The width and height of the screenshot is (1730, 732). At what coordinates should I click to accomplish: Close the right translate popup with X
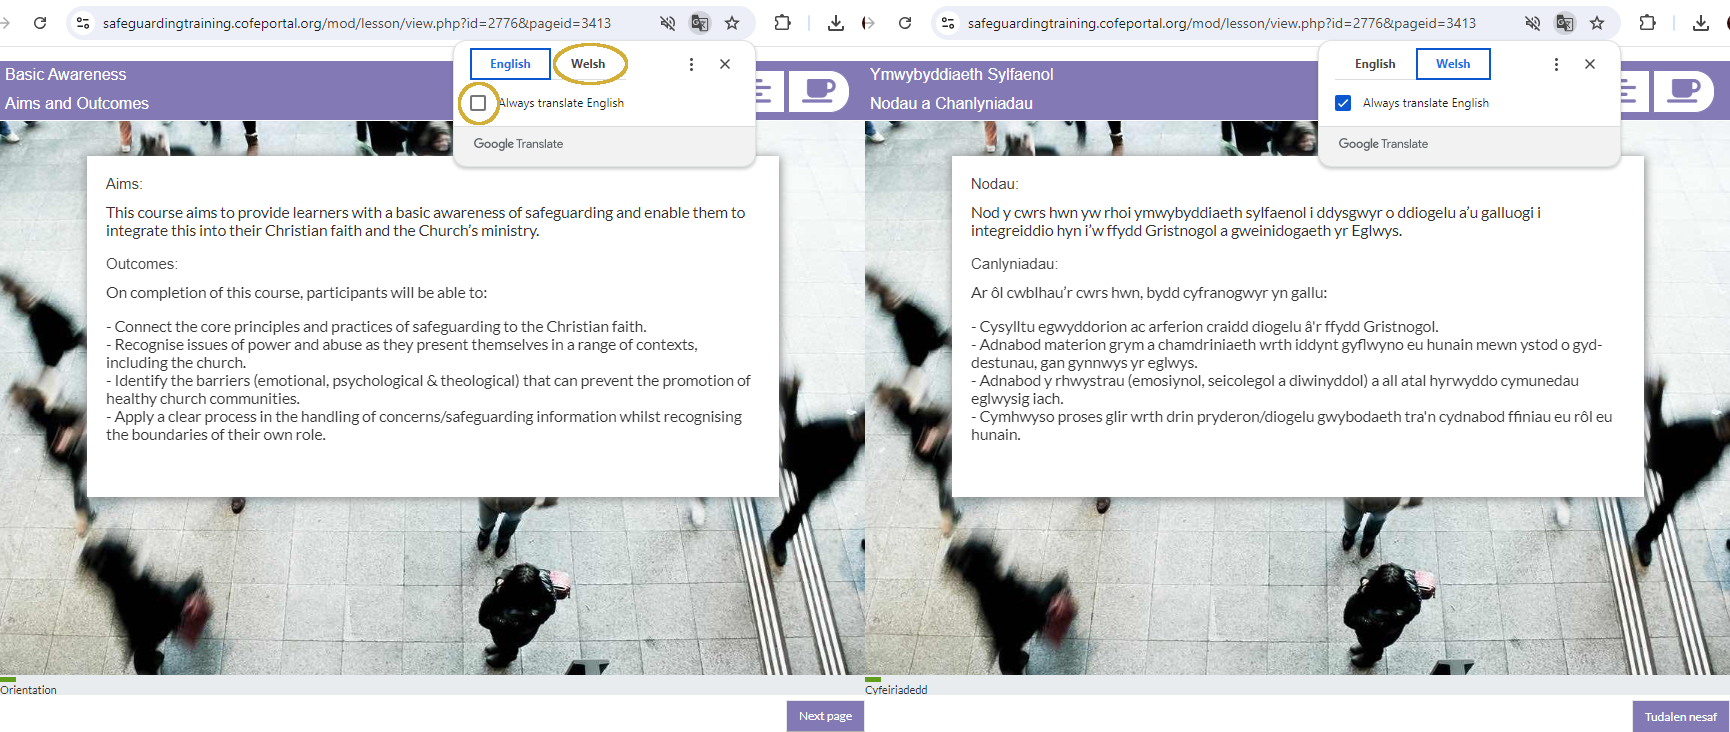tap(1590, 64)
